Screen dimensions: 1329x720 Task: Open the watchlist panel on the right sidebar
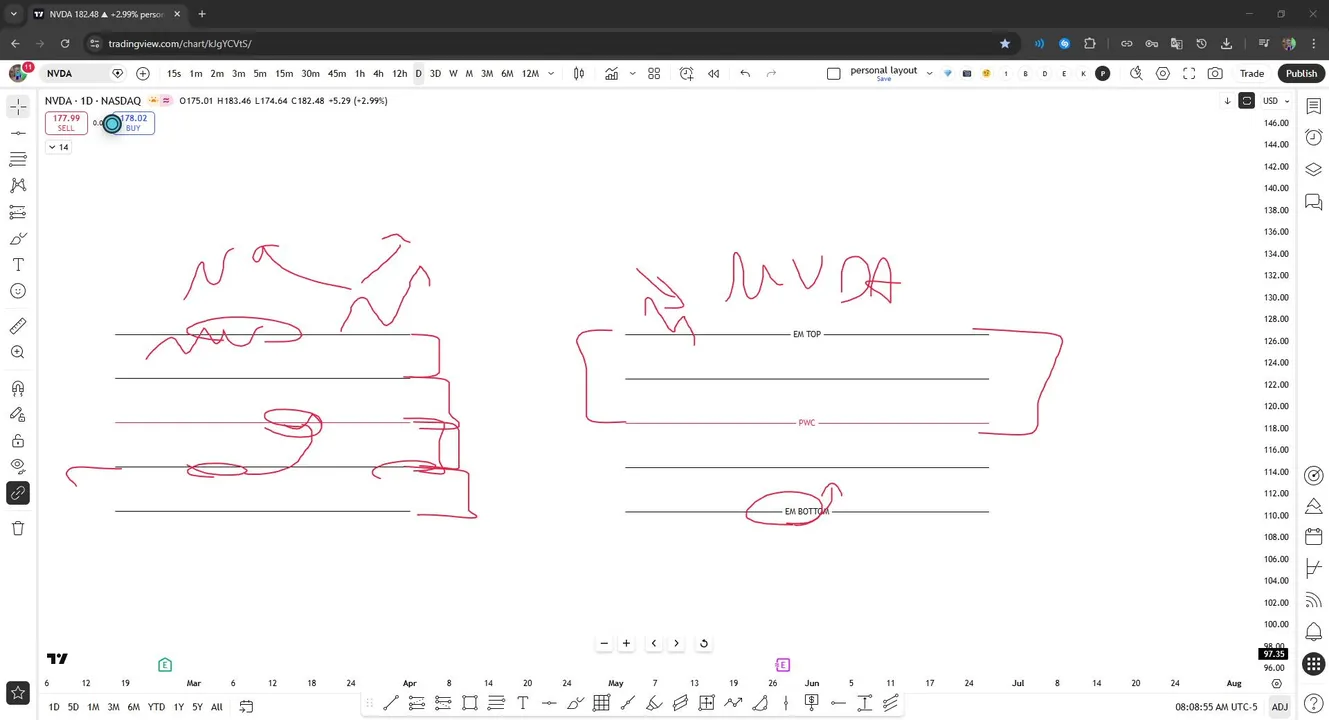pyautogui.click(x=1314, y=106)
